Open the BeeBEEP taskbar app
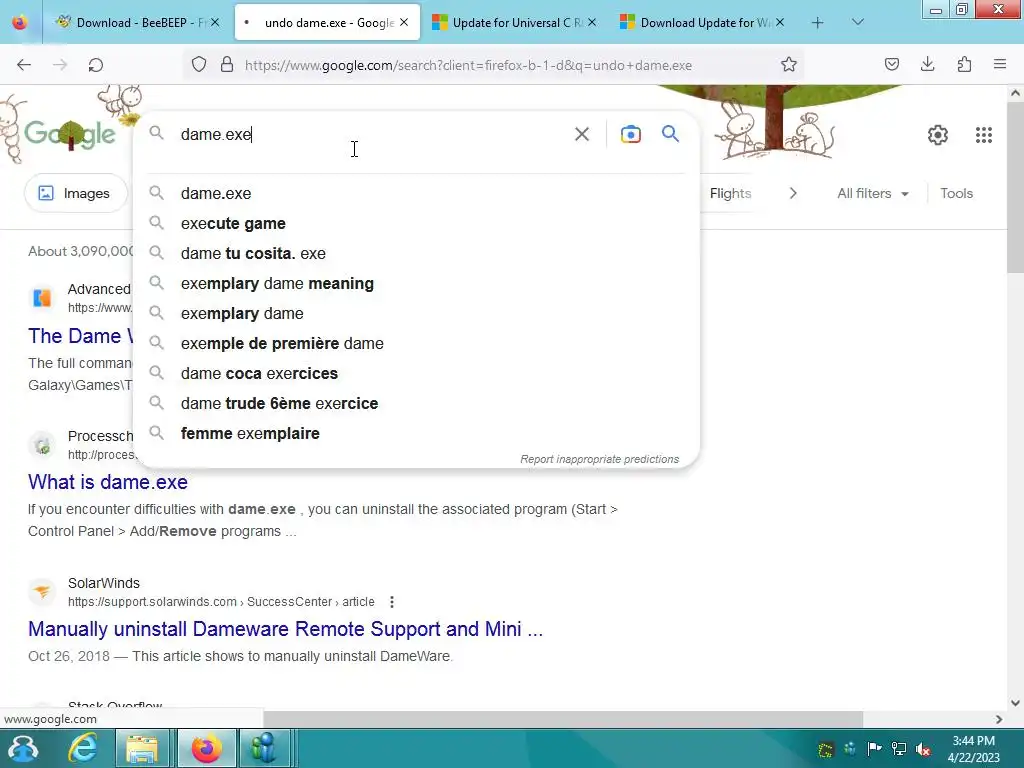Image resolution: width=1024 pixels, height=768 pixels. coord(264,748)
